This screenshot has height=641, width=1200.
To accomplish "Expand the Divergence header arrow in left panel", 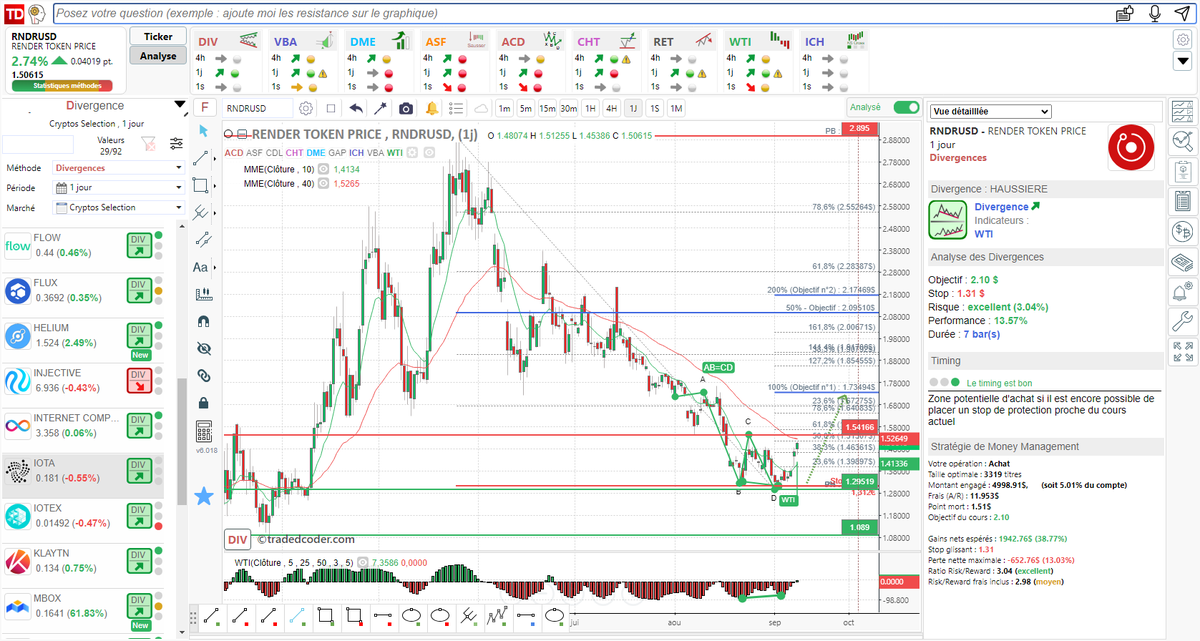I will pyautogui.click(x=180, y=104).
